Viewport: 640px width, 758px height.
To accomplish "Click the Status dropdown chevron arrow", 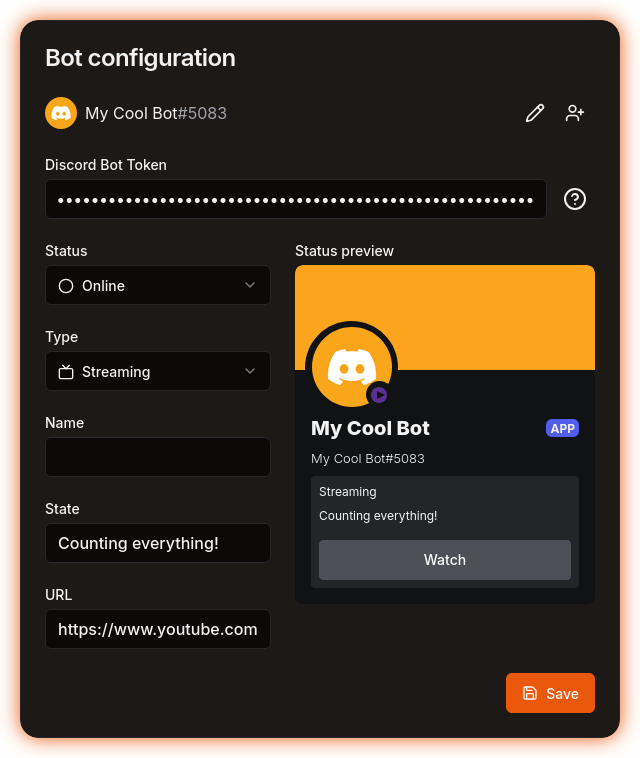I will coord(250,285).
